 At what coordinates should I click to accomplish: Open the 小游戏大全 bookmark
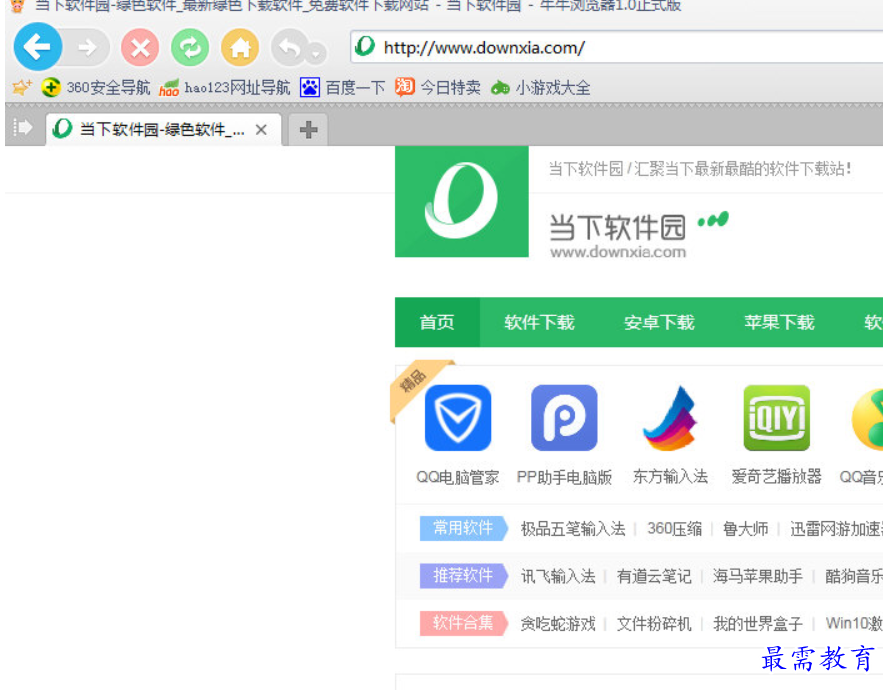[540, 88]
